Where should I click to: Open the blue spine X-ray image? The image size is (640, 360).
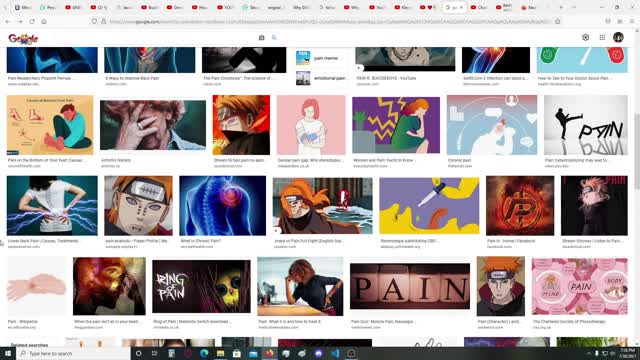tap(222, 206)
